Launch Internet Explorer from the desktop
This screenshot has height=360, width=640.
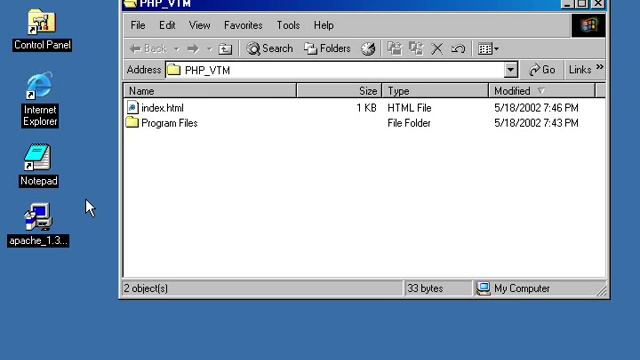click(x=40, y=99)
